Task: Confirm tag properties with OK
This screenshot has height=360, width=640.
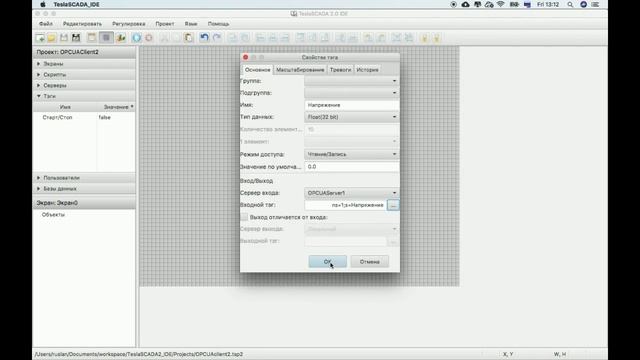Action: point(328,262)
